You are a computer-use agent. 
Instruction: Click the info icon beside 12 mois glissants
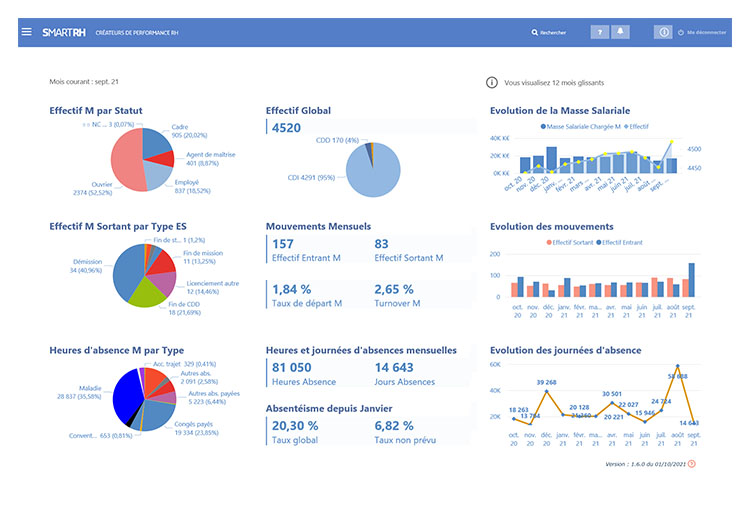[492, 82]
